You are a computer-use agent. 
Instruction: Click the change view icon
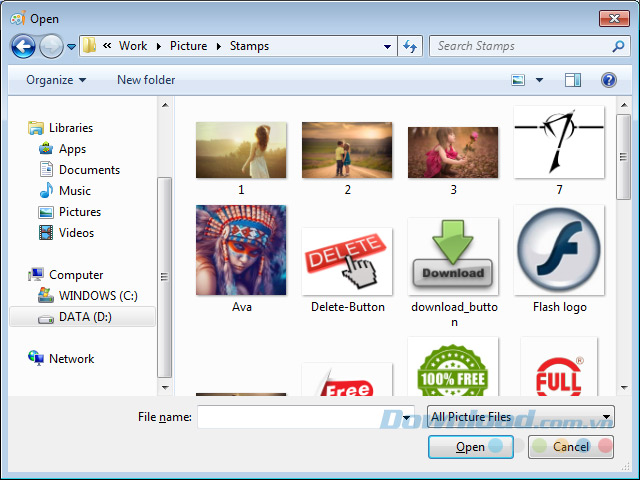(519, 80)
